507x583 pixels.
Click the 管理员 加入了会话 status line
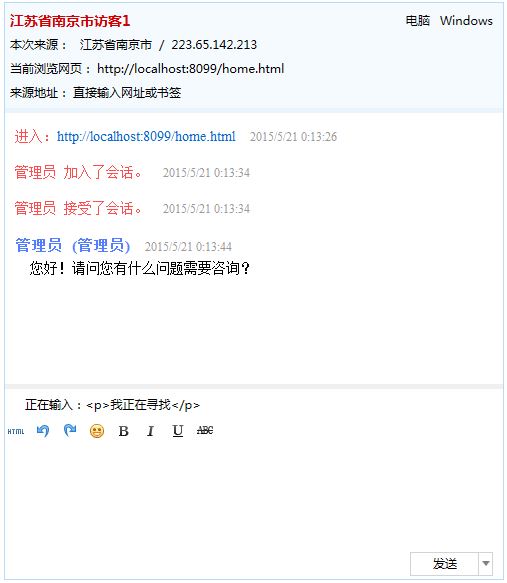(78, 173)
